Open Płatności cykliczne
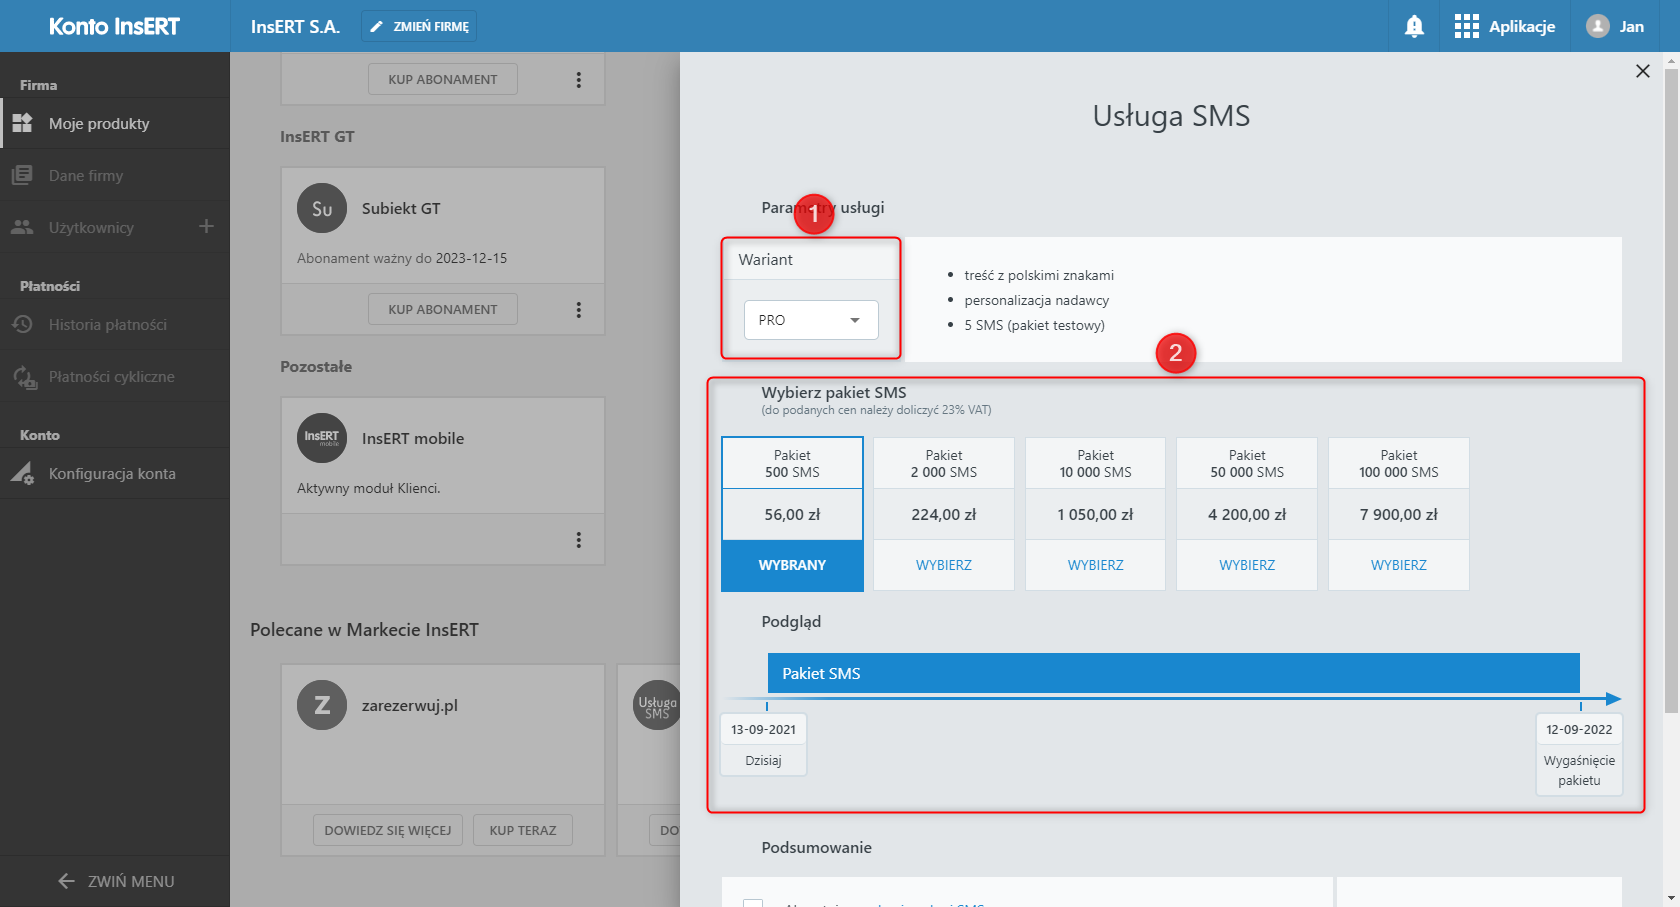 coord(115,377)
